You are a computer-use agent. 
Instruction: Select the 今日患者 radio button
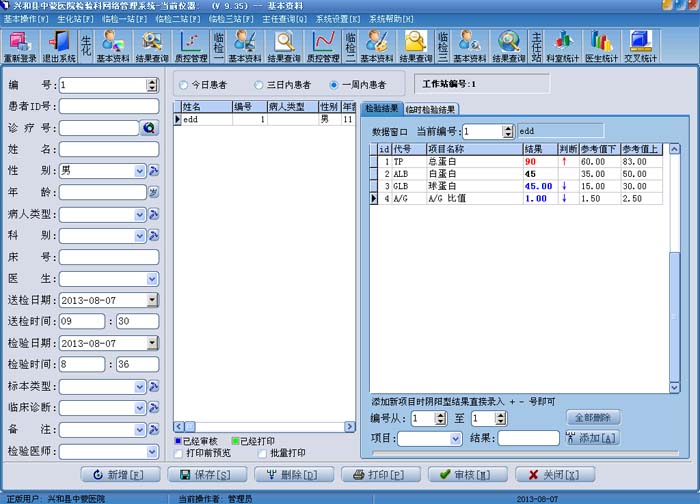click(183, 85)
